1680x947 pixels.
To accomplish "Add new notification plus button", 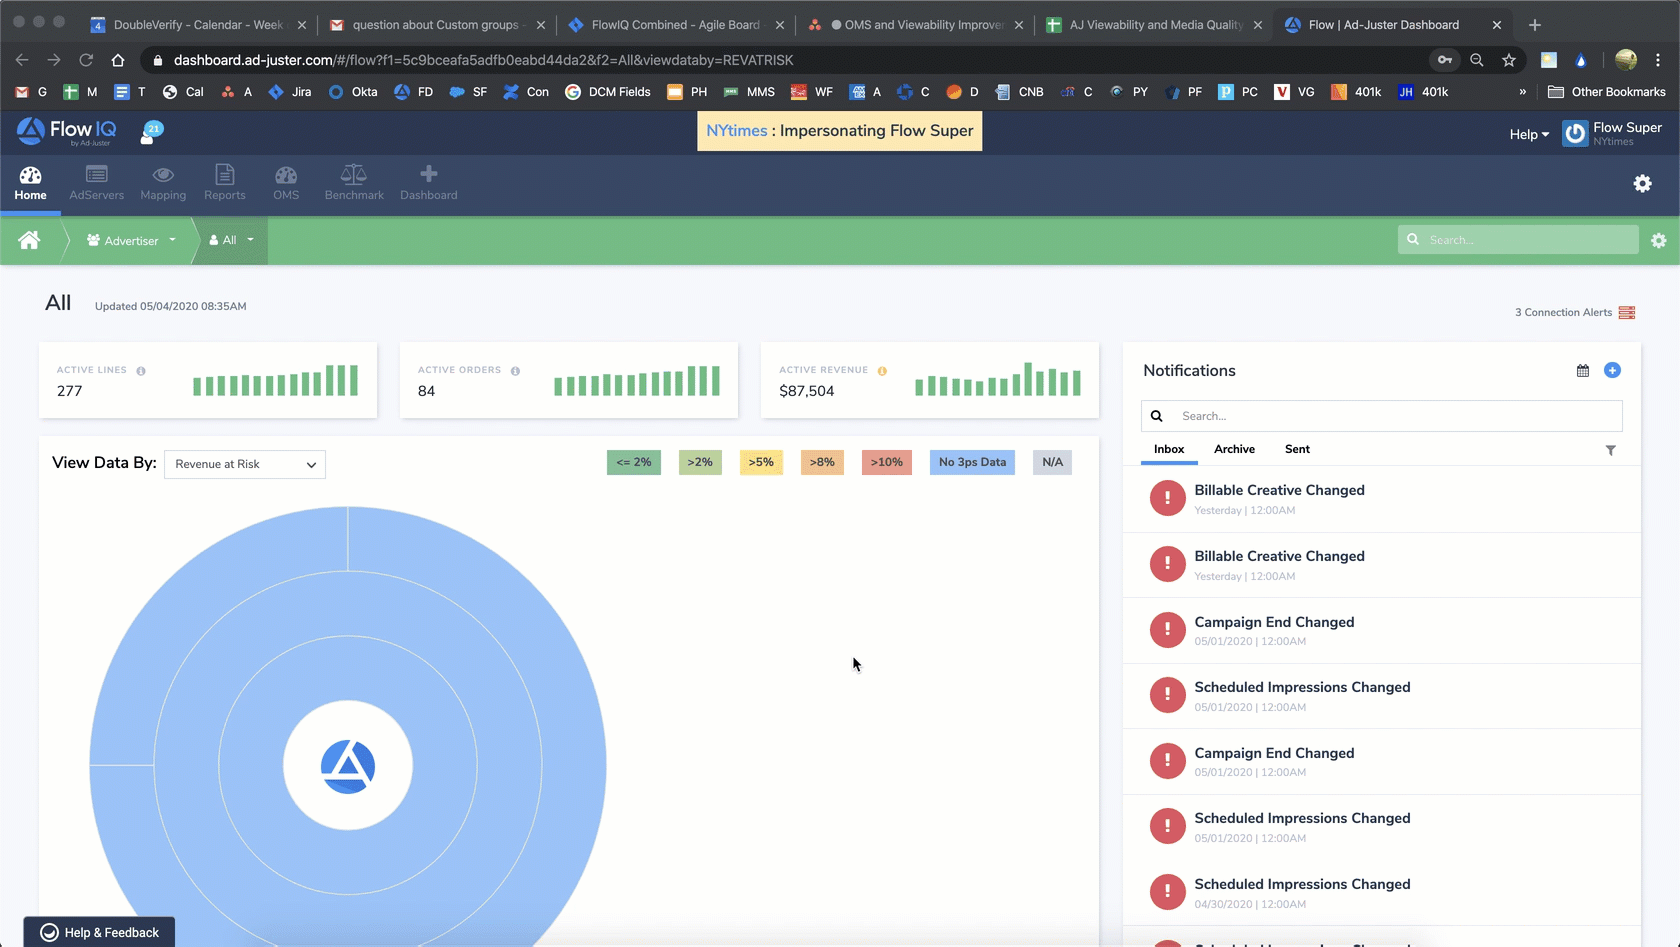I will point(1612,370).
